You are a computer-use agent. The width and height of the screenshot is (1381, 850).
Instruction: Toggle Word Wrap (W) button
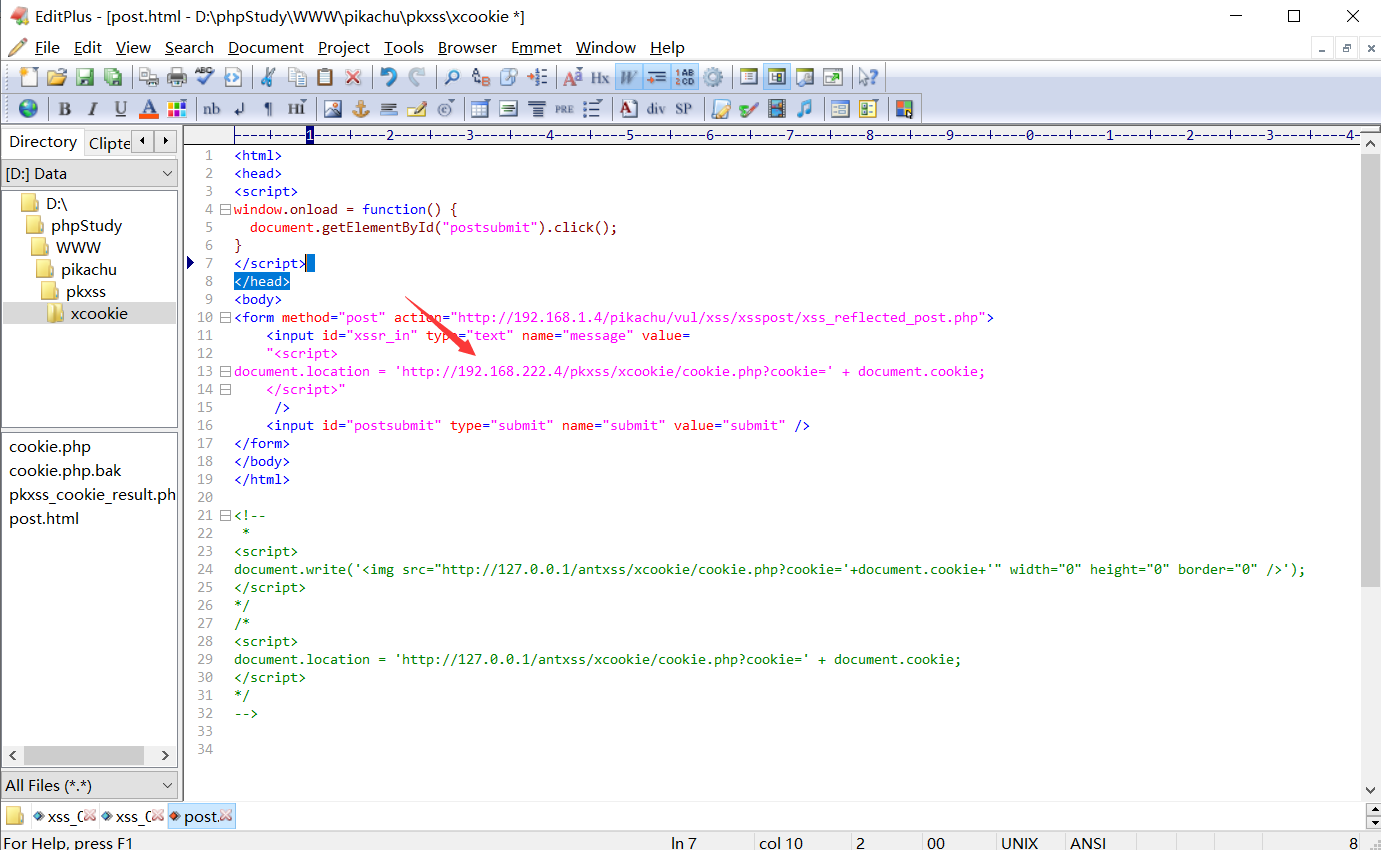coord(629,77)
